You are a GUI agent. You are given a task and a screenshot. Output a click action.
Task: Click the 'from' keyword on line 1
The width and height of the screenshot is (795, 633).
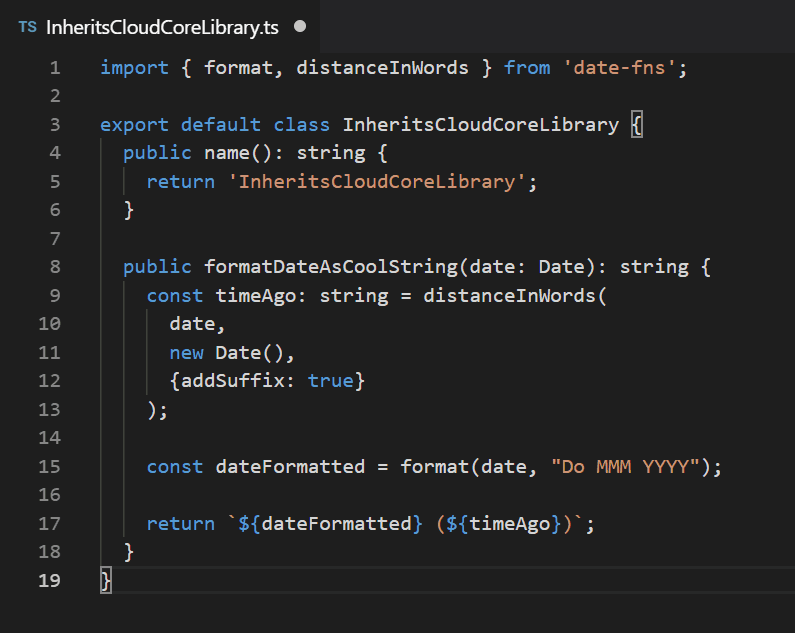pyautogui.click(x=527, y=67)
